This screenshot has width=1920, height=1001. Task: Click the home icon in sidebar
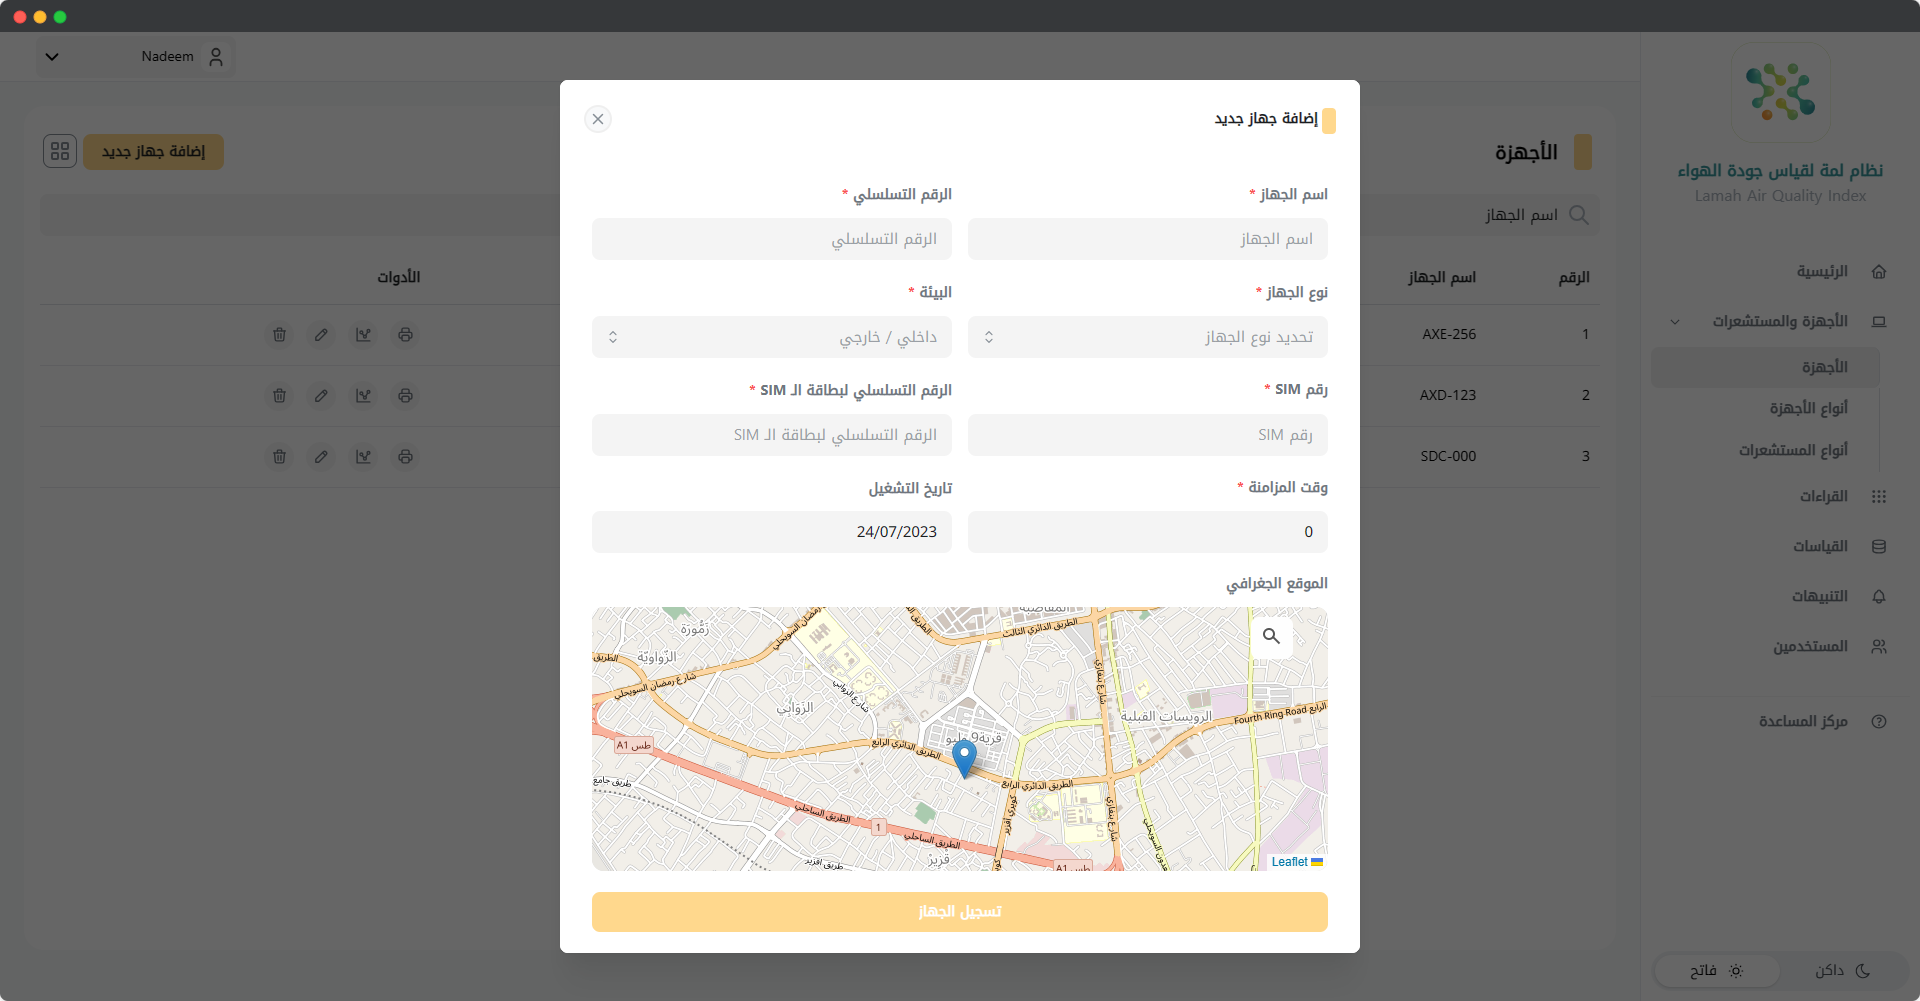click(x=1879, y=272)
